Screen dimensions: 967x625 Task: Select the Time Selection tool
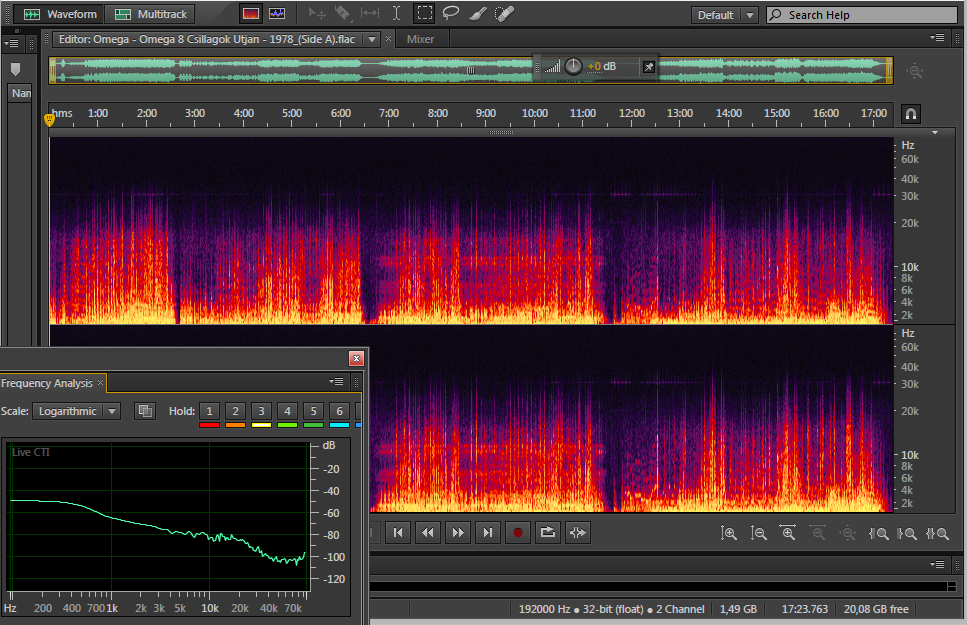[397, 14]
